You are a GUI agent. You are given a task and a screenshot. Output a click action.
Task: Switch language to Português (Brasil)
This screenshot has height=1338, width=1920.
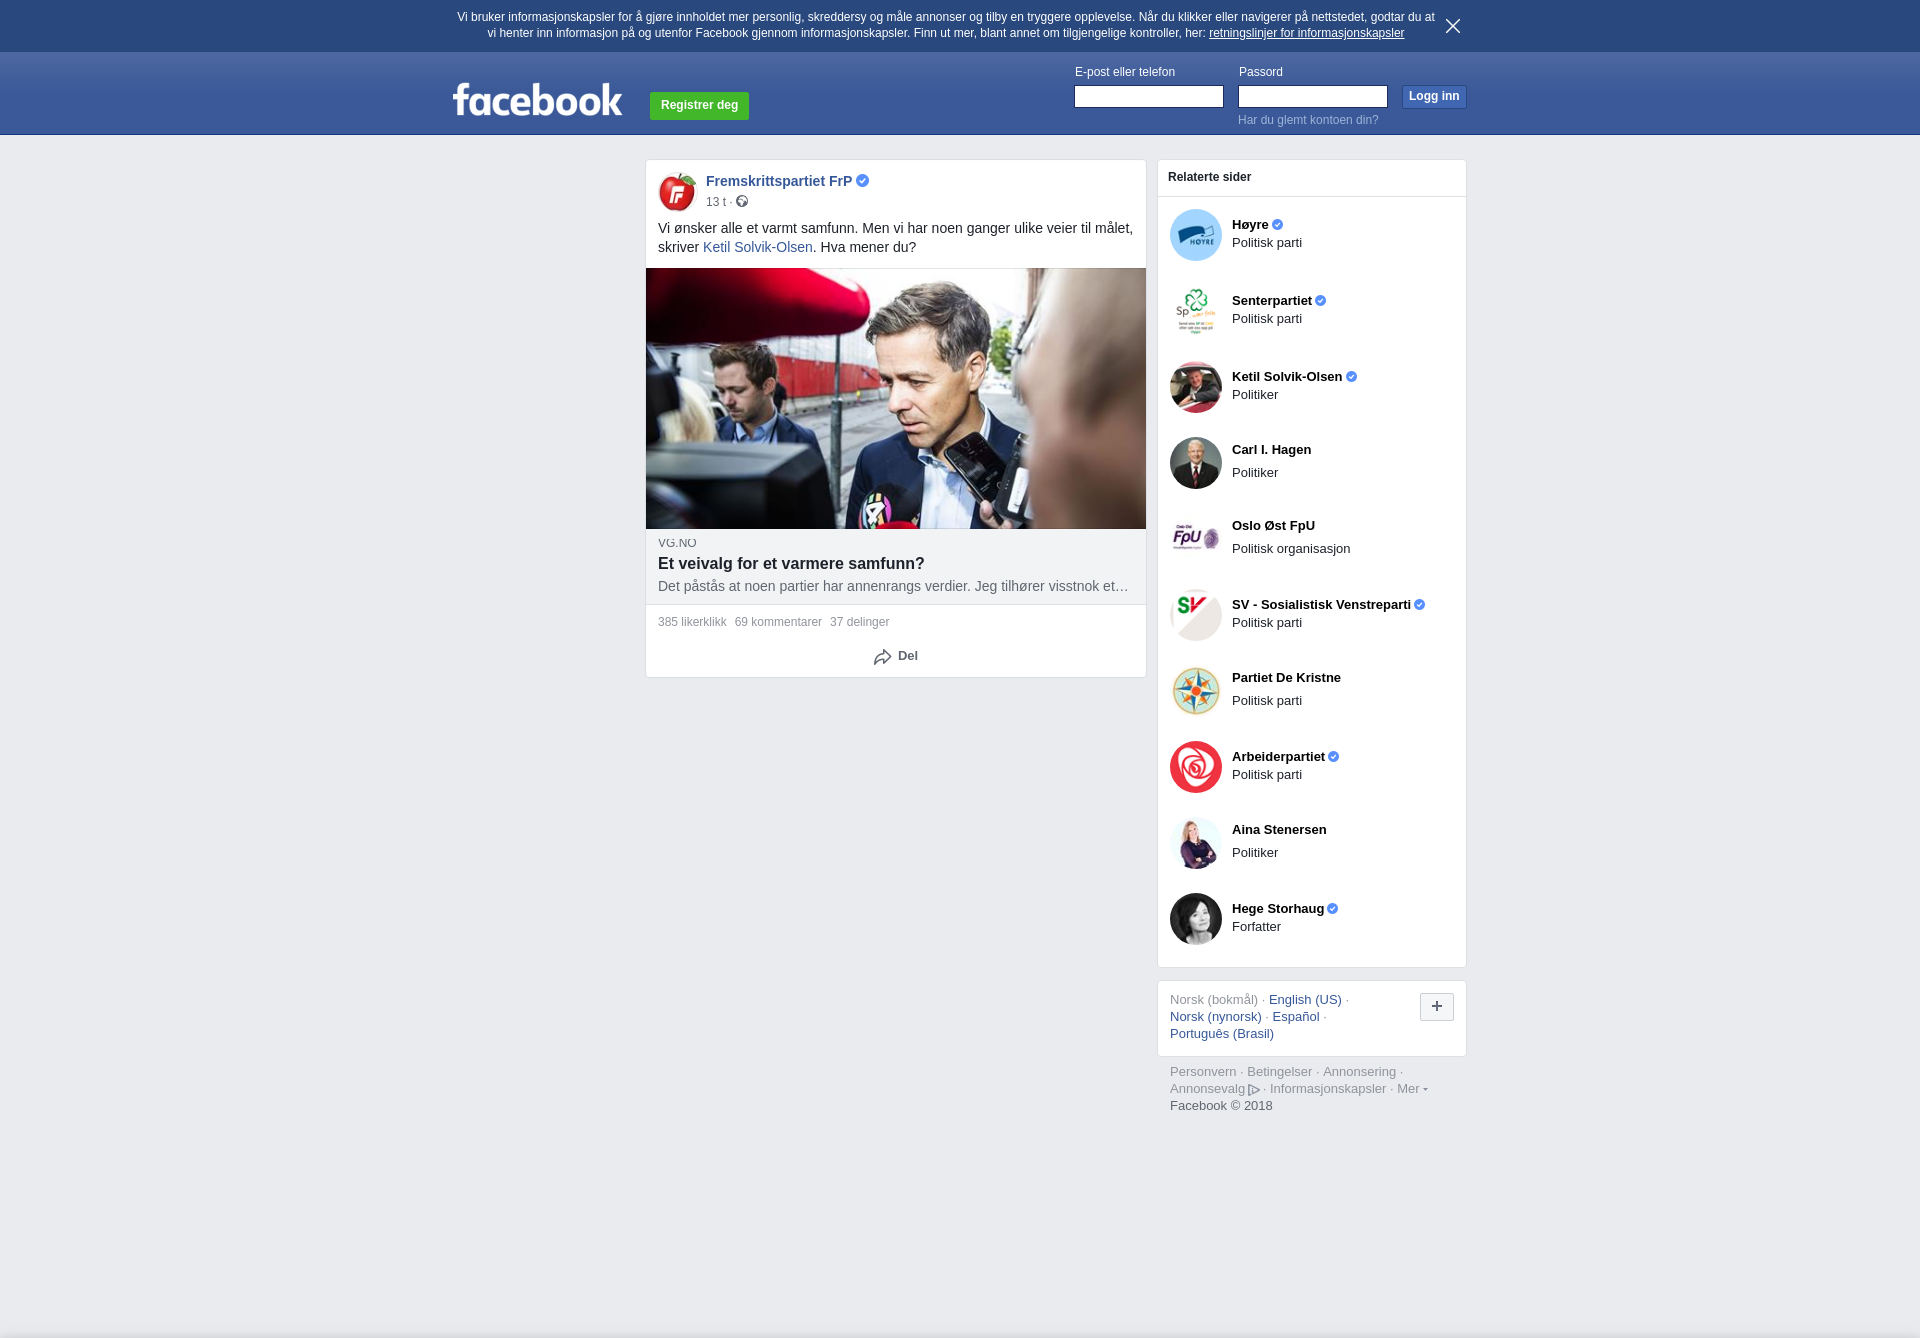[1222, 1034]
